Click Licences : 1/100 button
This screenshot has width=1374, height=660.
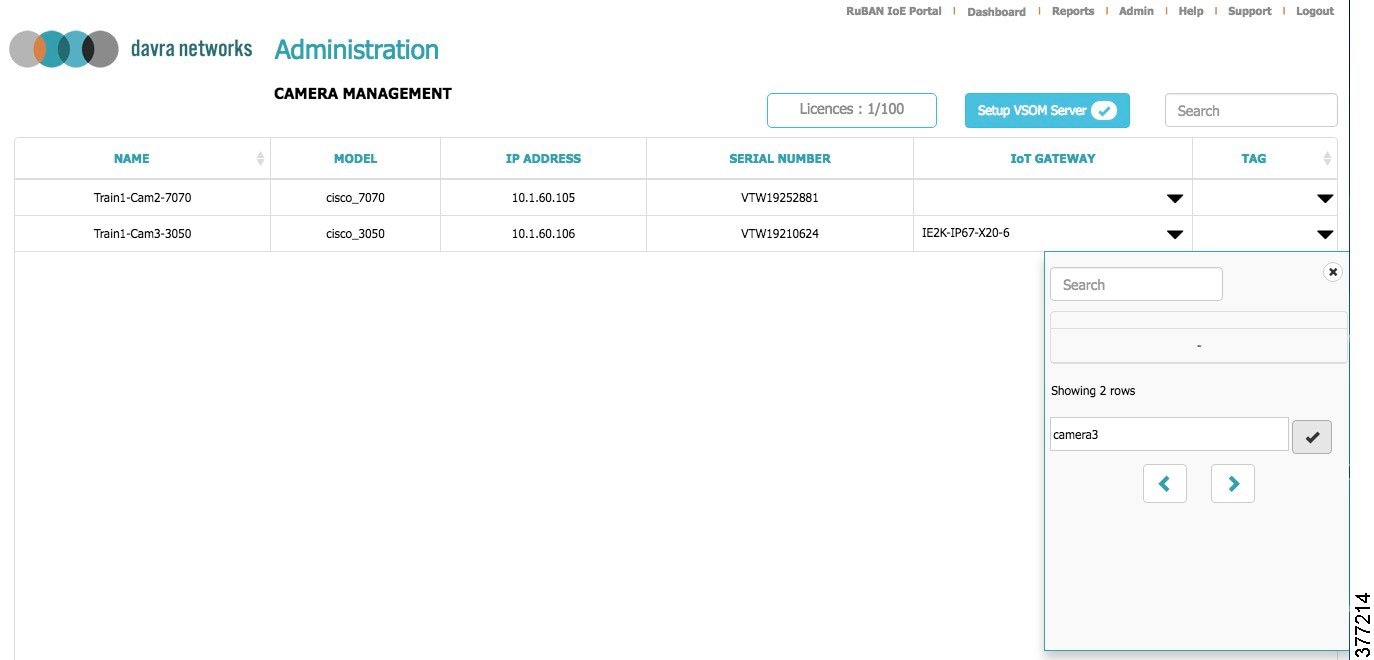(x=852, y=110)
